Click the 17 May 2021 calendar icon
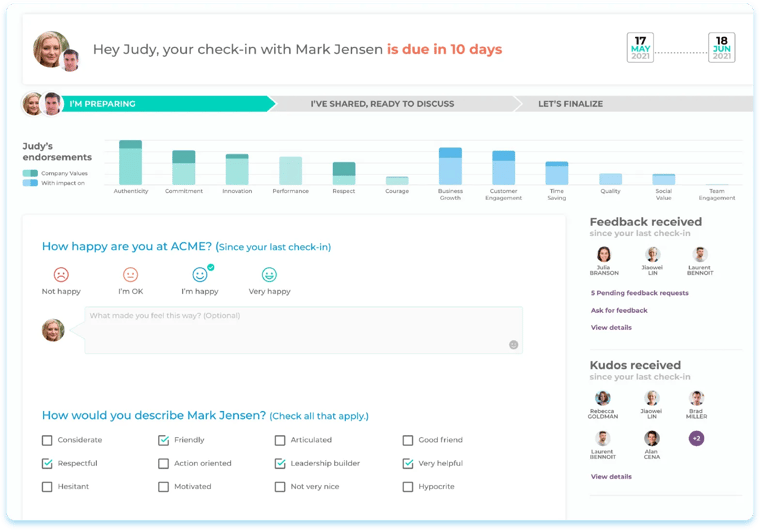Screen dimensions: 760x530 (640, 48)
